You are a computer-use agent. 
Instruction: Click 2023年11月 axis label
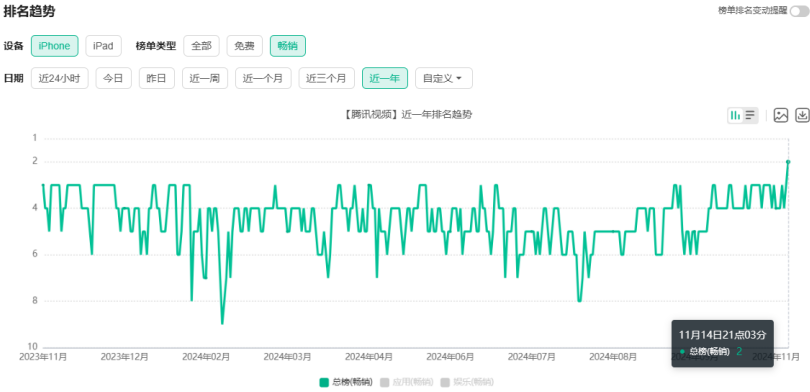click(43, 357)
